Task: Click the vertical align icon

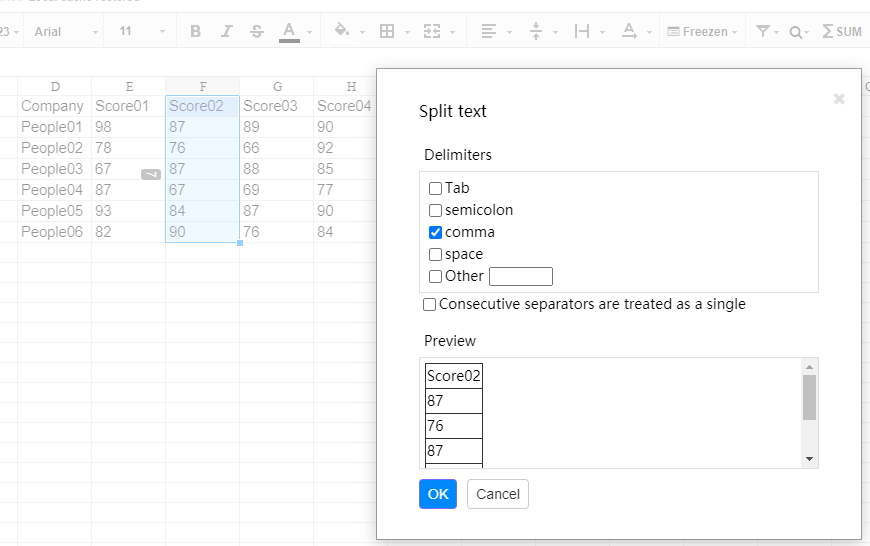Action: (x=535, y=32)
